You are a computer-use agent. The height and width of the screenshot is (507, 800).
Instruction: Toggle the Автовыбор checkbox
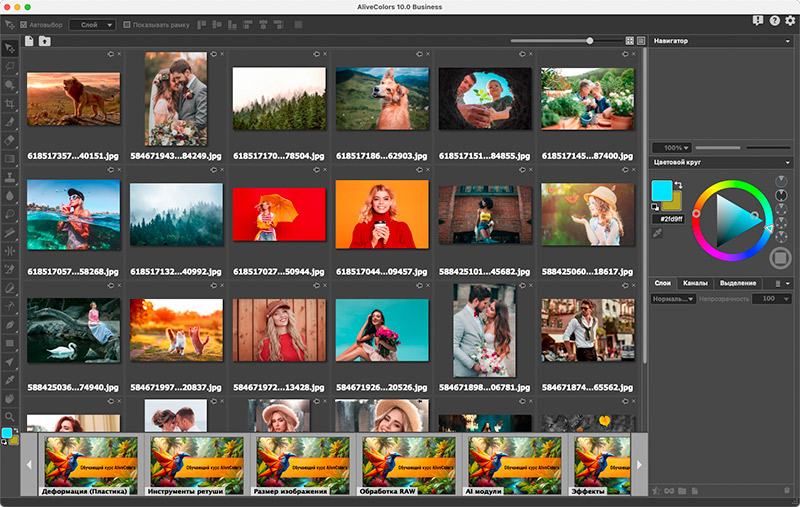pos(24,24)
